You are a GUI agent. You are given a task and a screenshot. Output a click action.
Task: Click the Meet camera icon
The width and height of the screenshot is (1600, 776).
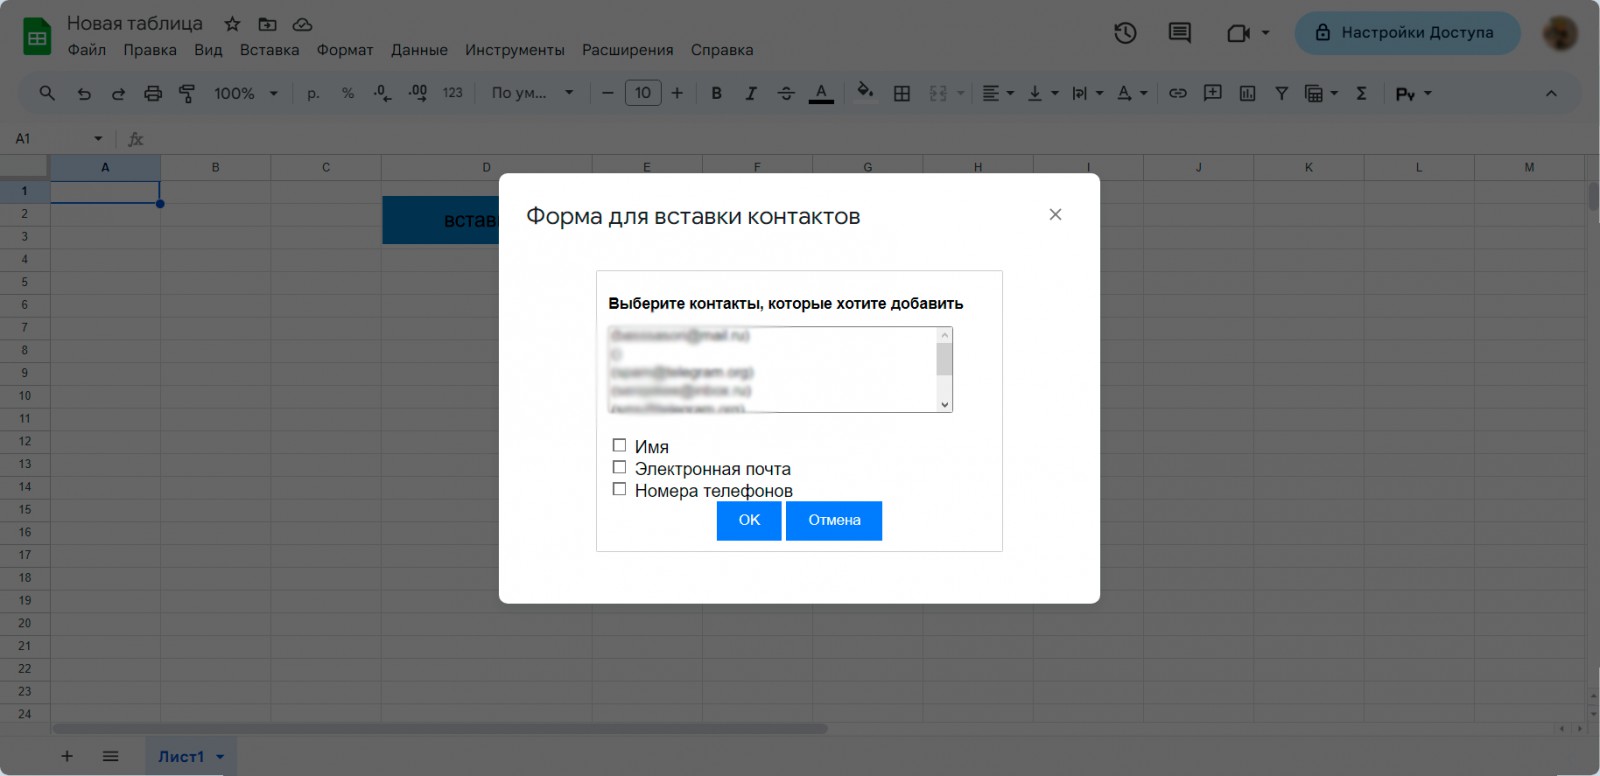click(x=1238, y=33)
